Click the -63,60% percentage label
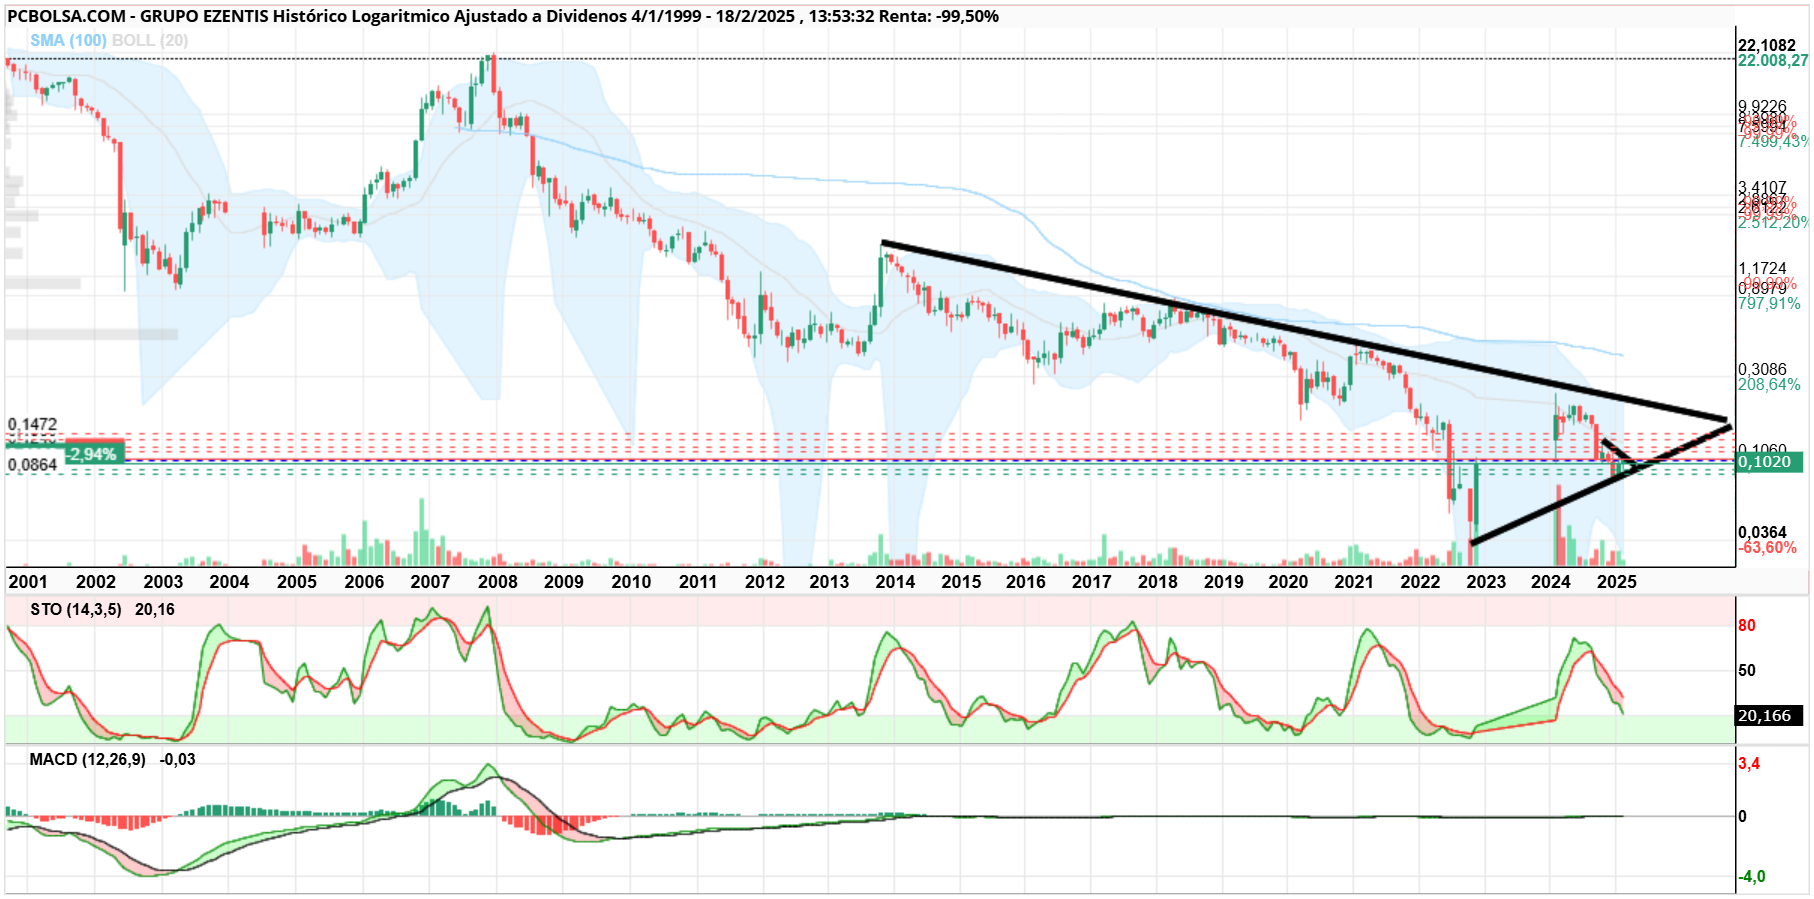 point(1767,547)
